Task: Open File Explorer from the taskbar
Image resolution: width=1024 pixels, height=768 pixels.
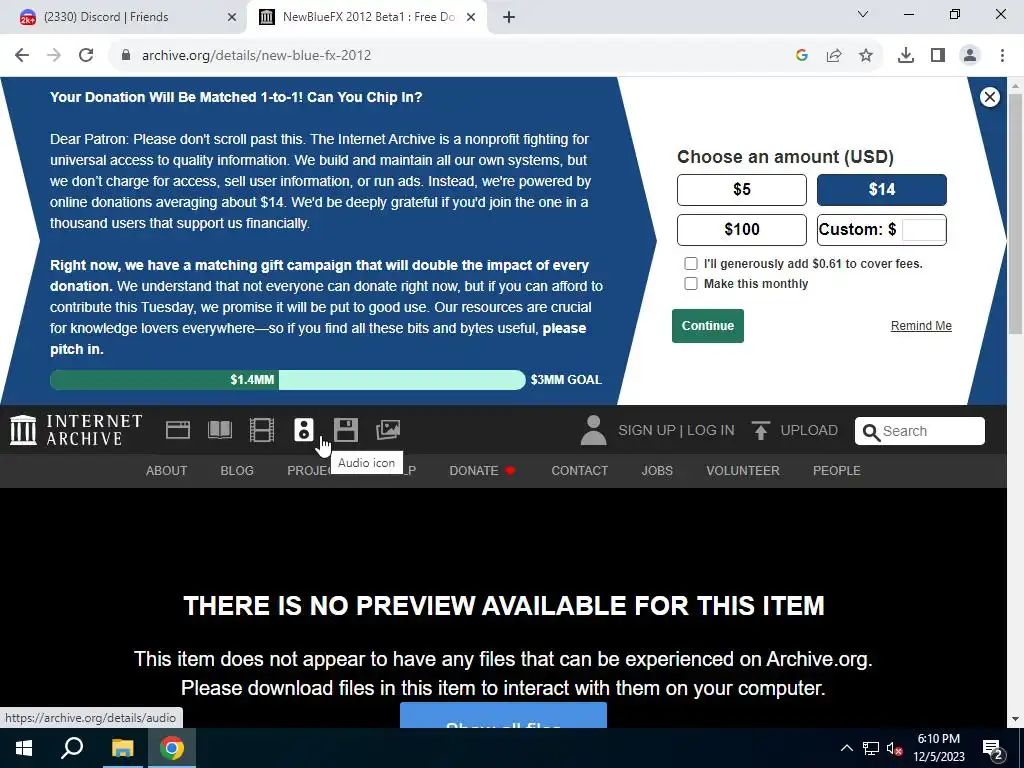Action: (122, 748)
